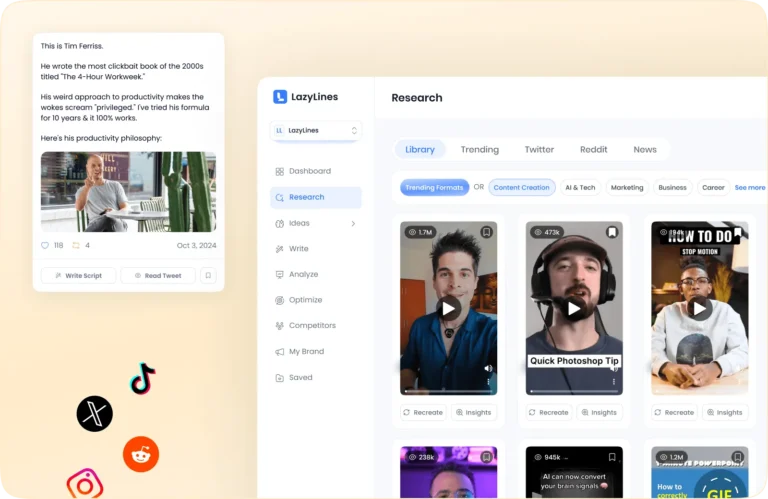
Task: Toggle the AI & Tech filter chip
Action: tap(580, 188)
